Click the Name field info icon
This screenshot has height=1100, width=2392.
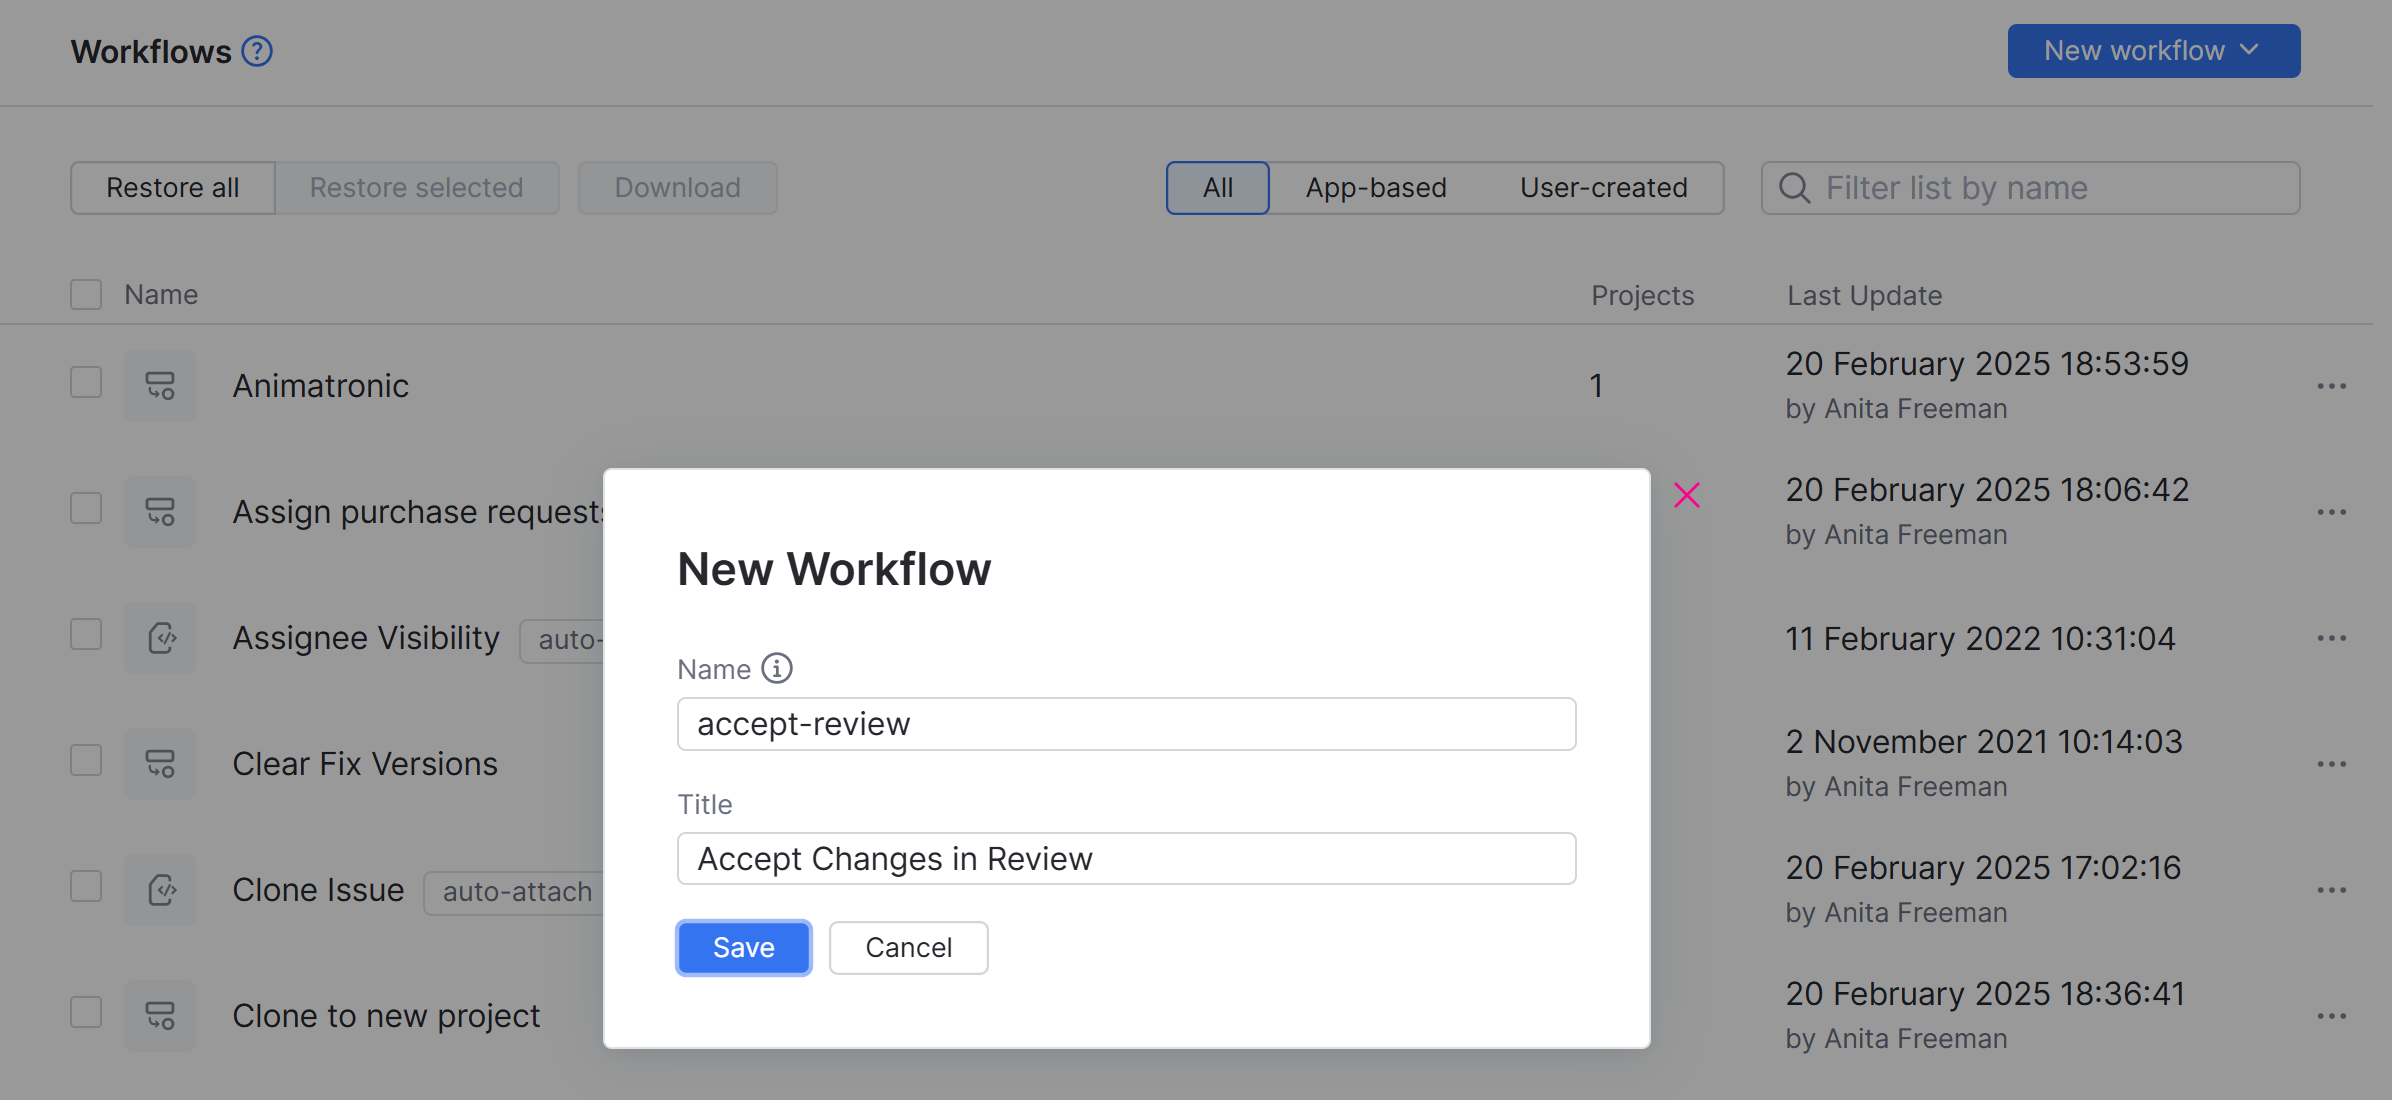776,668
